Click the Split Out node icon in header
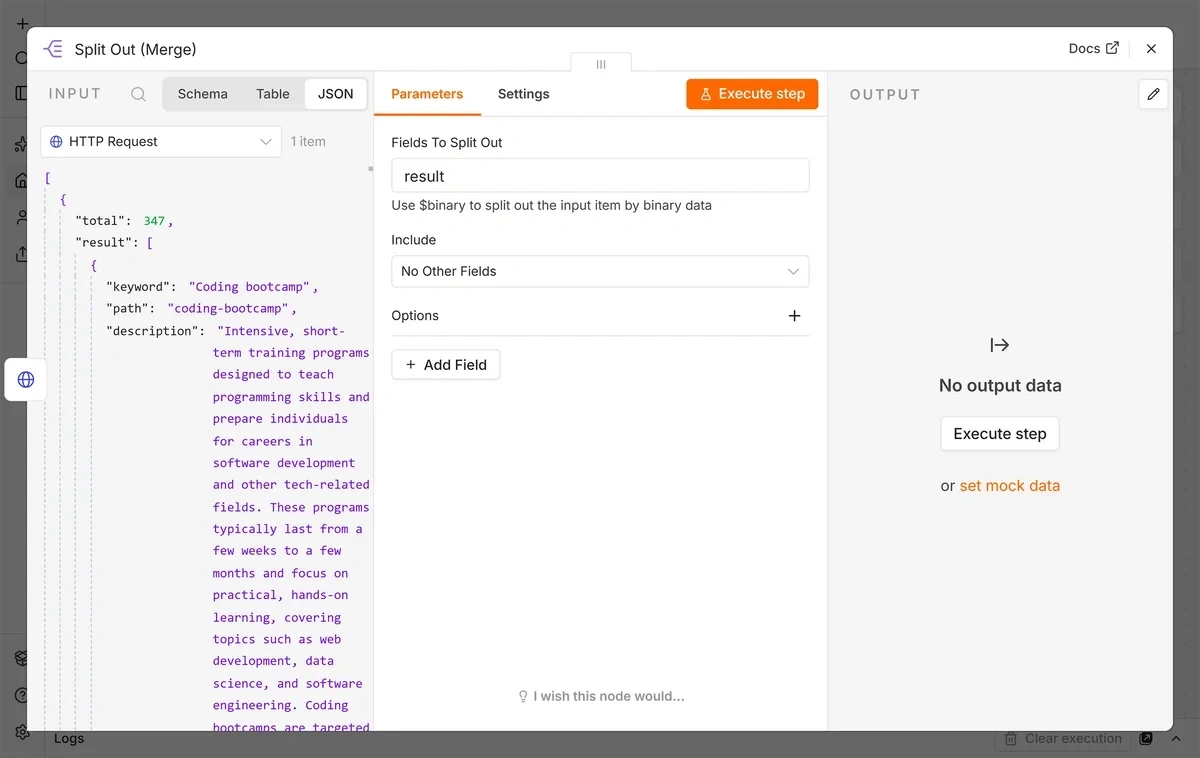This screenshot has width=1200, height=758. [x=53, y=49]
